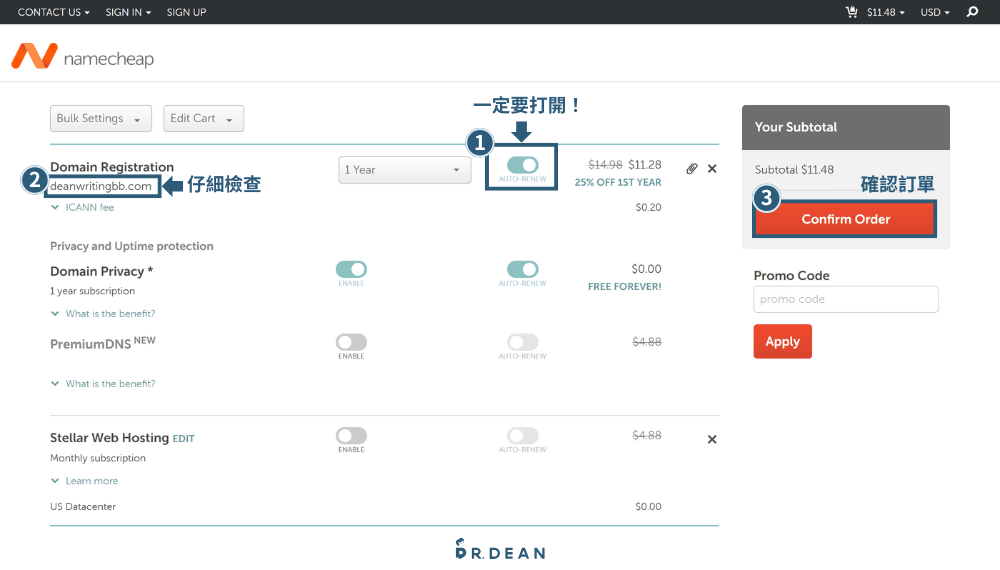Toggle PremiumDNS auto-renew switch
The height and width of the screenshot is (570, 1000).
(522, 342)
